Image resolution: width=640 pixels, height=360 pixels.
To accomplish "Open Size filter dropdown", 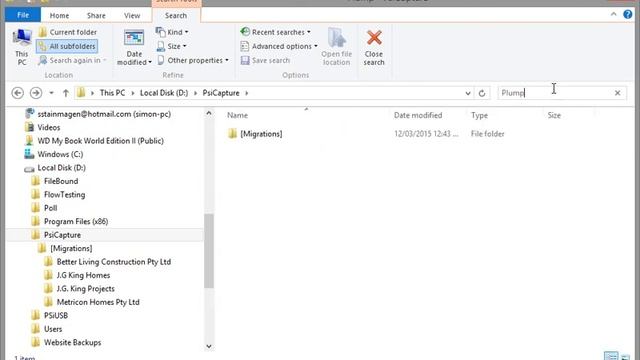I will (171, 46).
